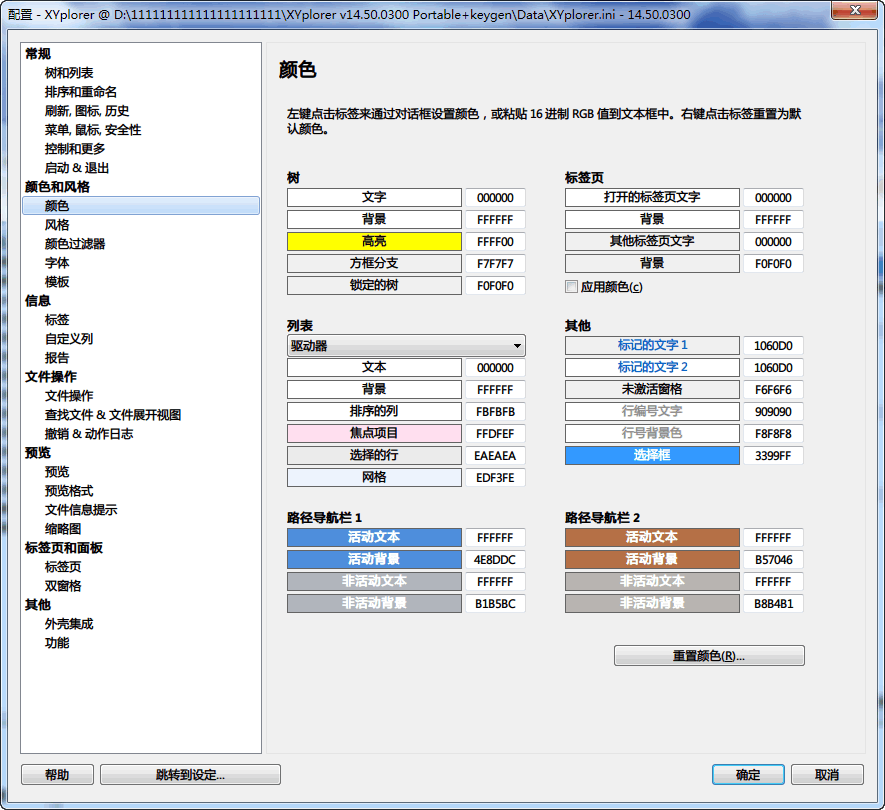Focus the 4E8DDC hex value field
Screen dimensions: 885x810
(x=495, y=559)
